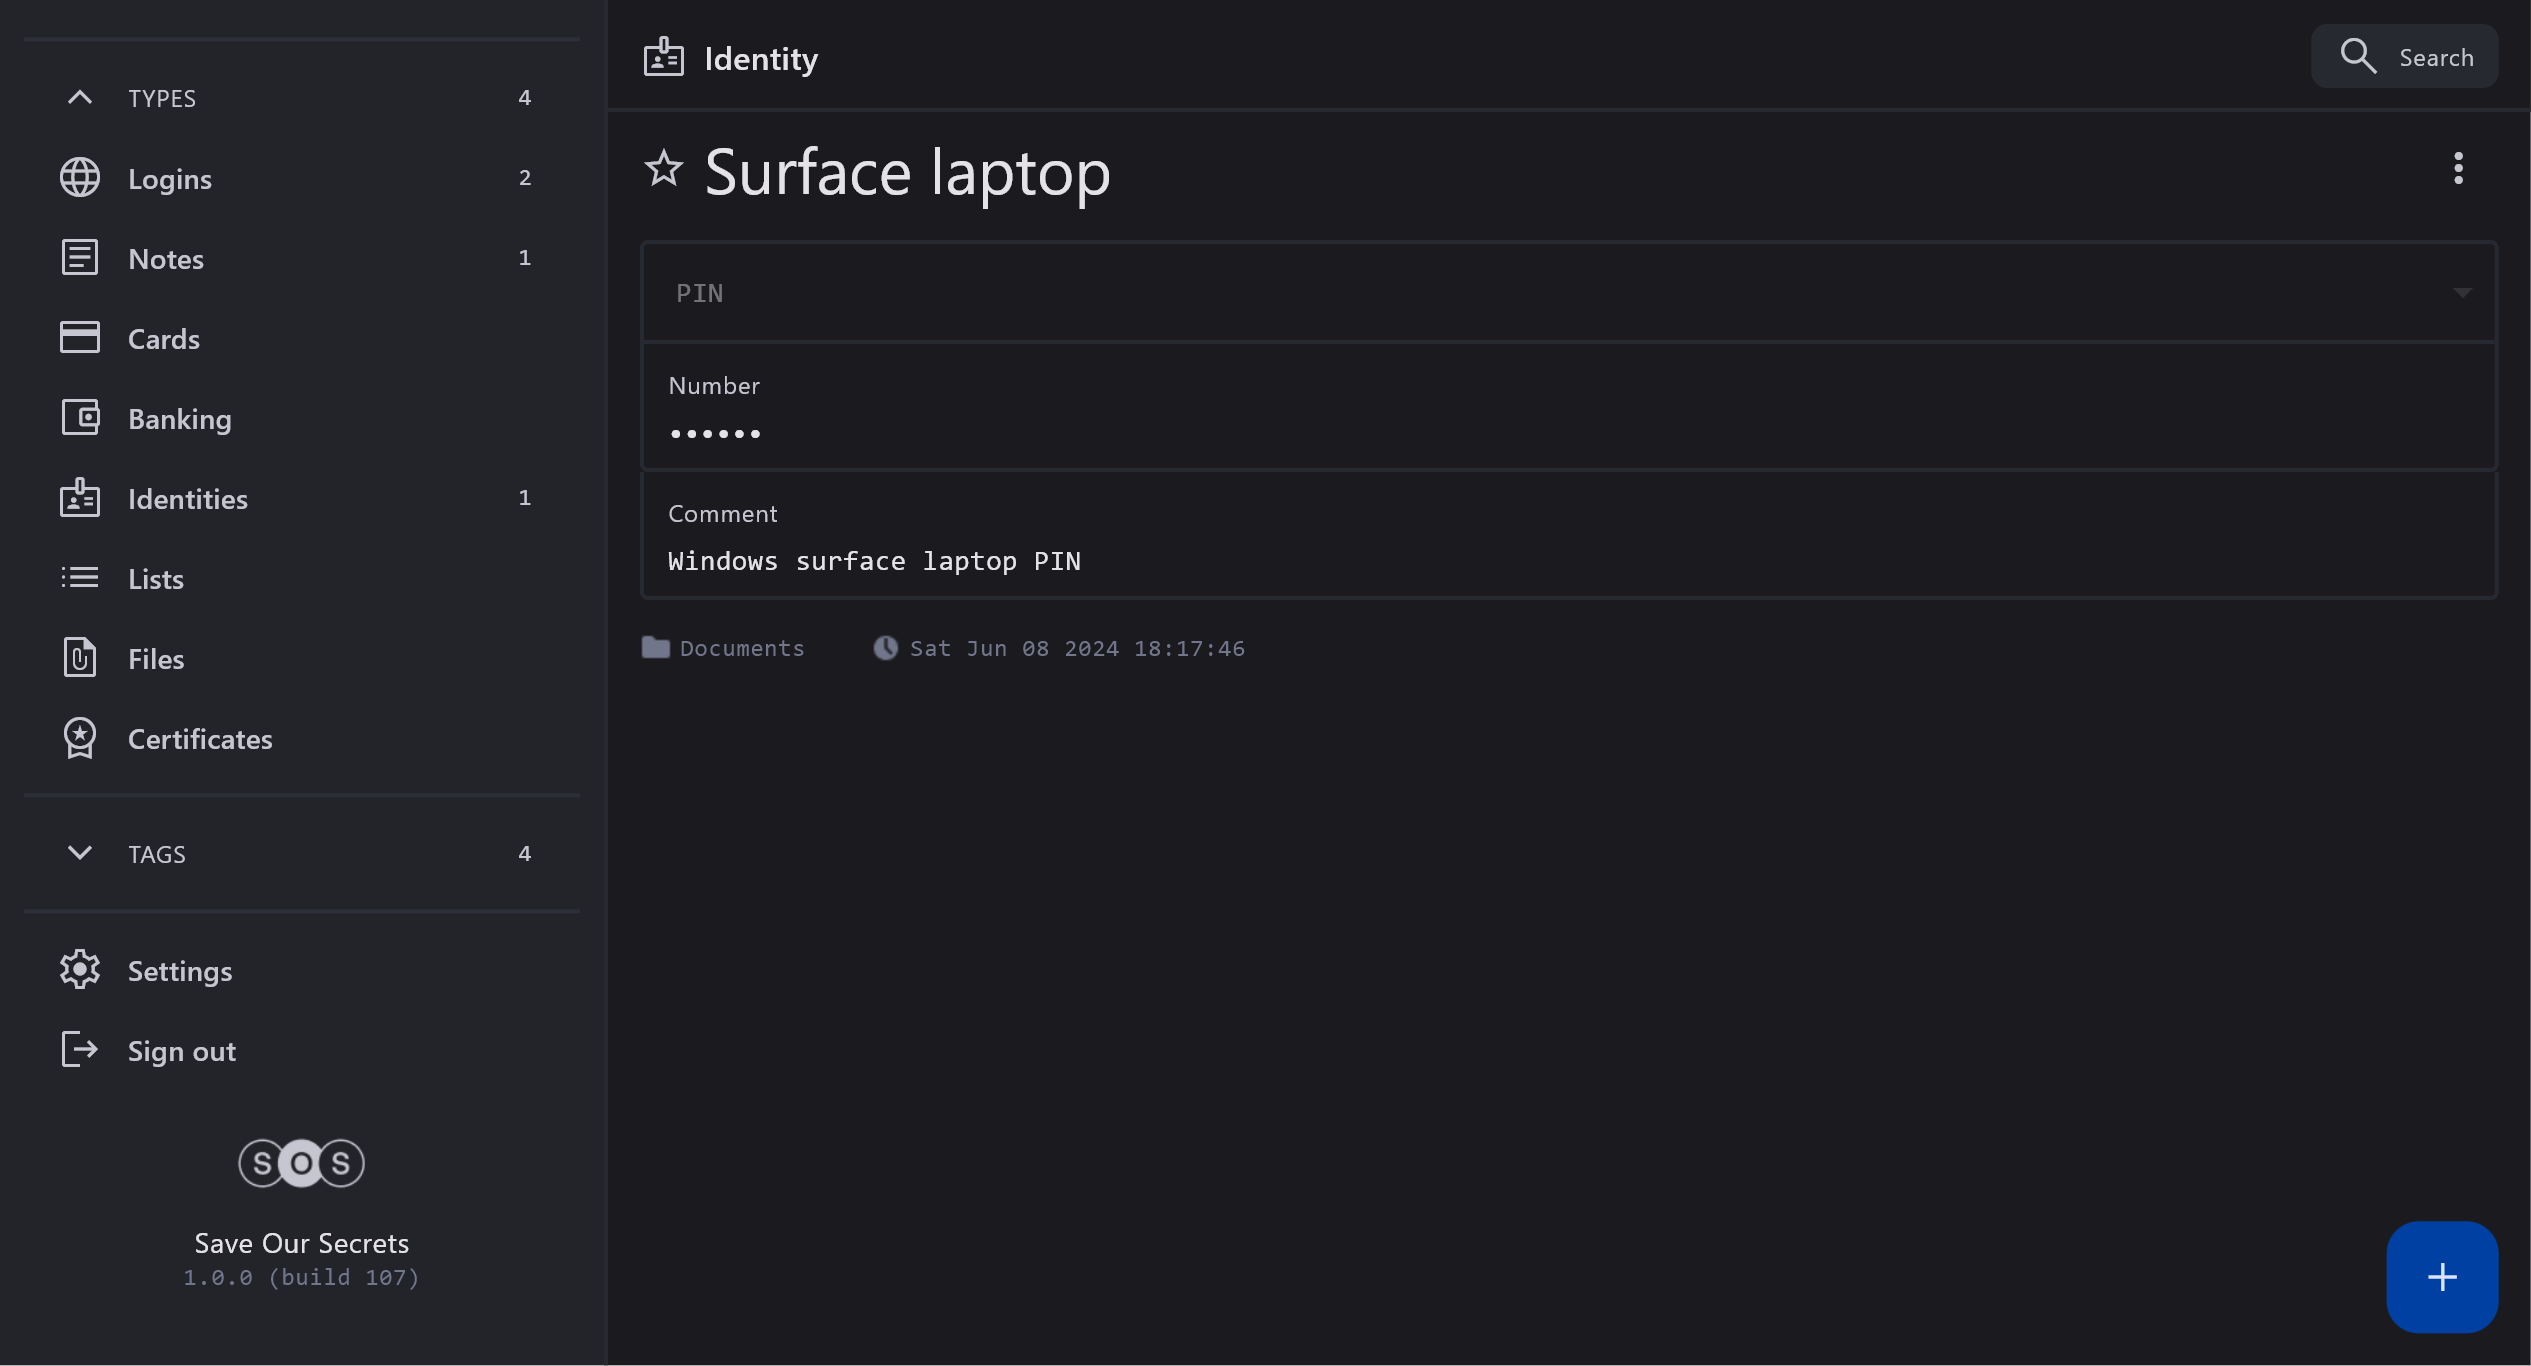The width and height of the screenshot is (2531, 1366).
Task: Expand the TAGS section chevron
Action: [80, 853]
